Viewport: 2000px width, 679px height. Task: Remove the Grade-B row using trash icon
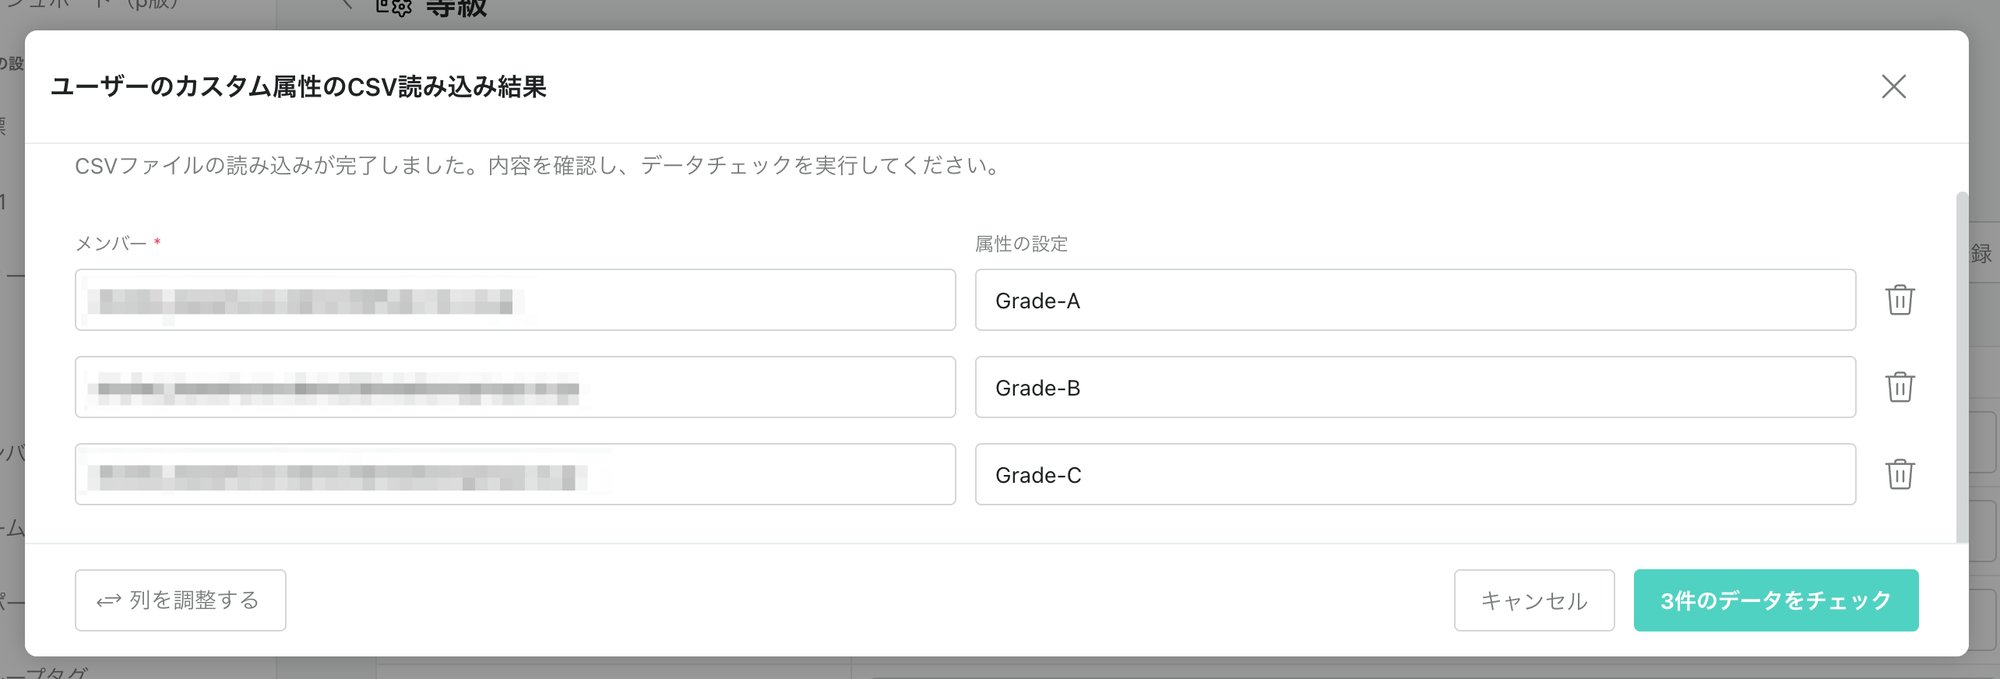(1899, 387)
